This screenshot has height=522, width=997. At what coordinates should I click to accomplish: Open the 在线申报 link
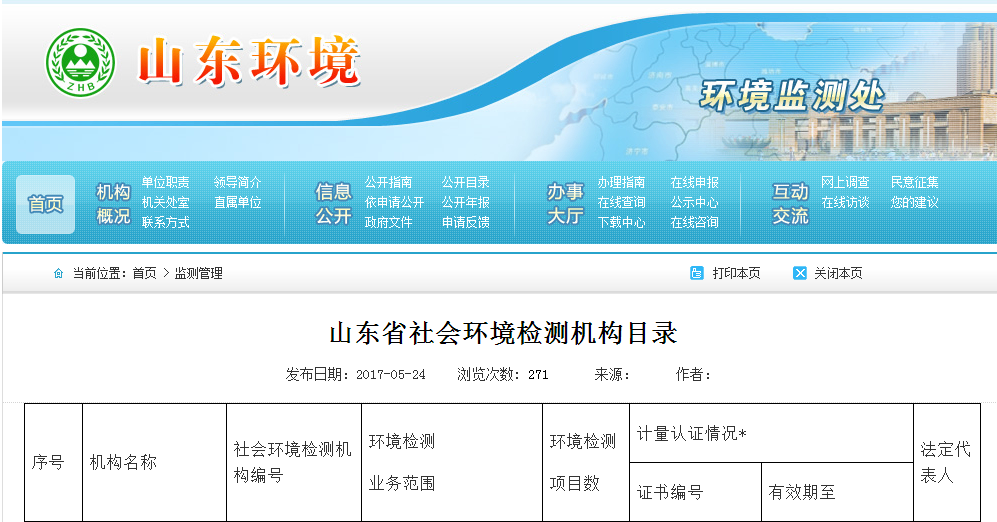tap(694, 182)
